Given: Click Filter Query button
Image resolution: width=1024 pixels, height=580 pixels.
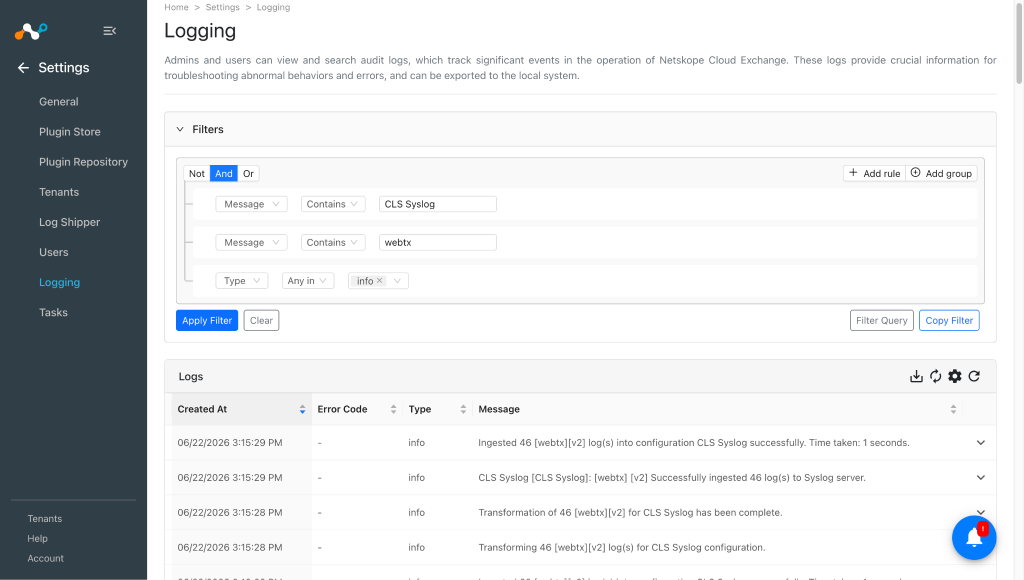Looking at the screenshot, I should click(x=882, y=320).
